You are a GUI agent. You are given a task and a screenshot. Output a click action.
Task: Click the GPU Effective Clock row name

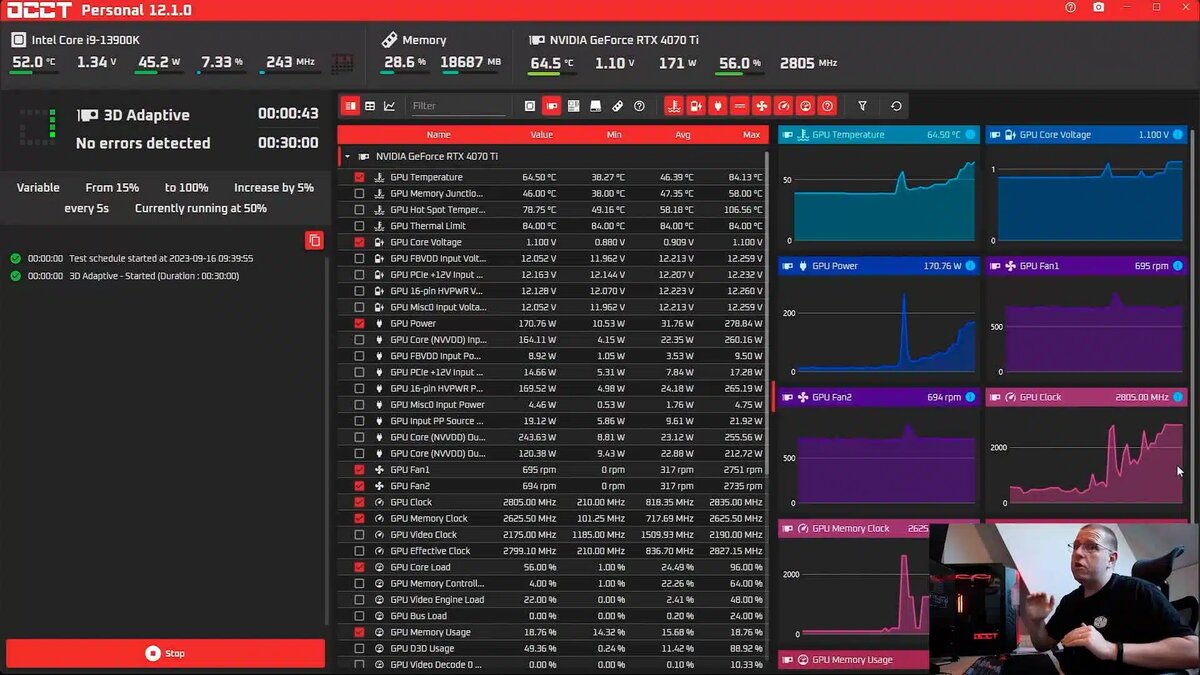point(430,551)
